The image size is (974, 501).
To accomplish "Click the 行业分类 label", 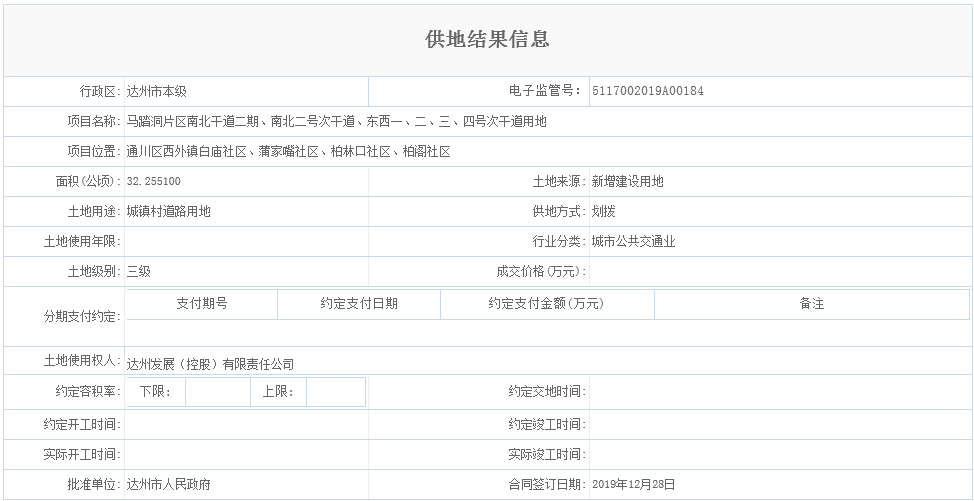I will click(x=560, y=241).
